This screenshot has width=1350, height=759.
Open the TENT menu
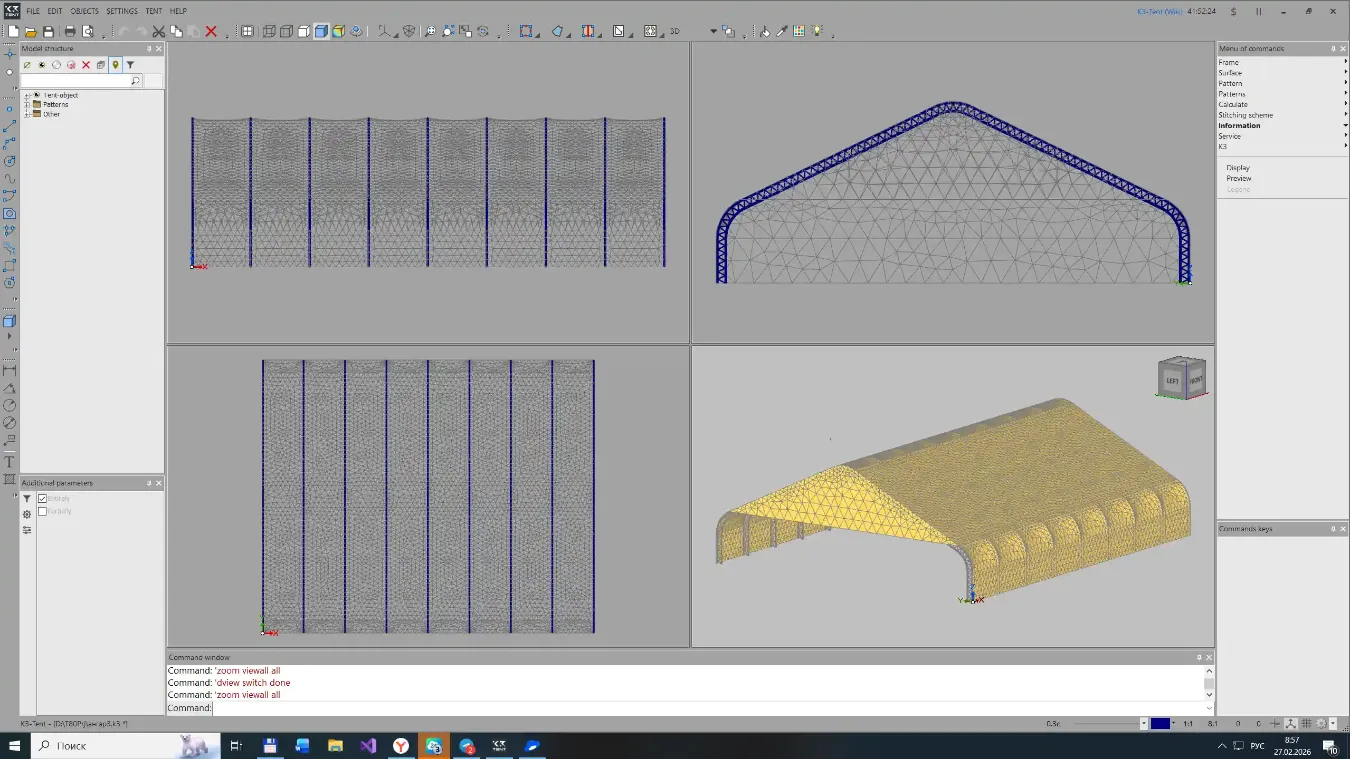(x=153, y=11)
